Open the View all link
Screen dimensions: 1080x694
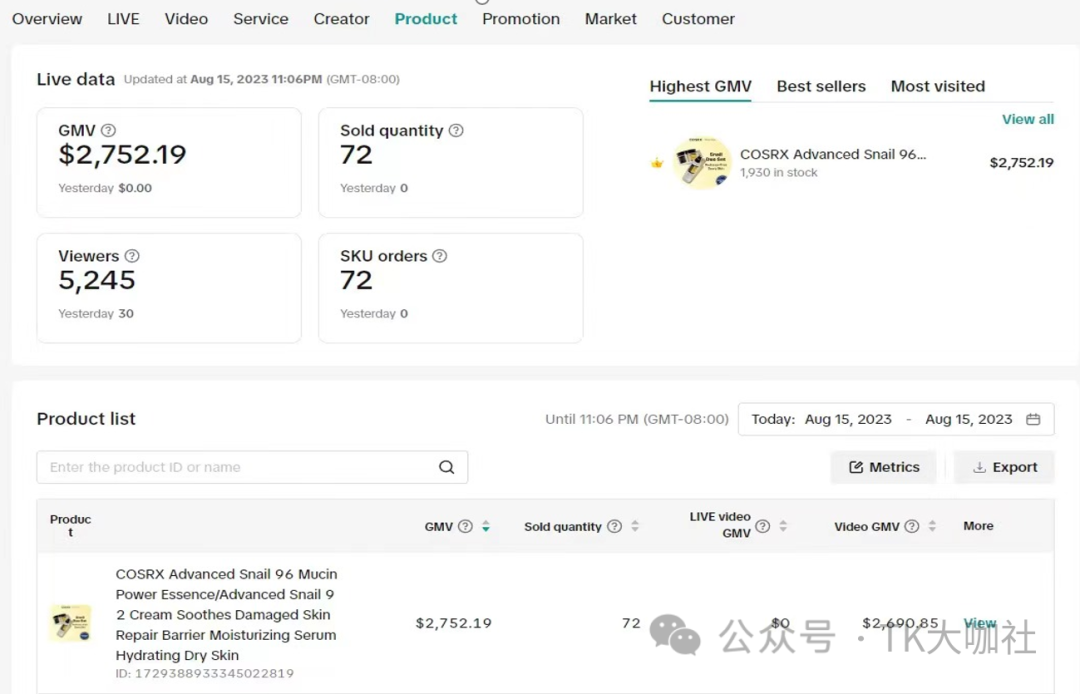(x=1027, y=119)
